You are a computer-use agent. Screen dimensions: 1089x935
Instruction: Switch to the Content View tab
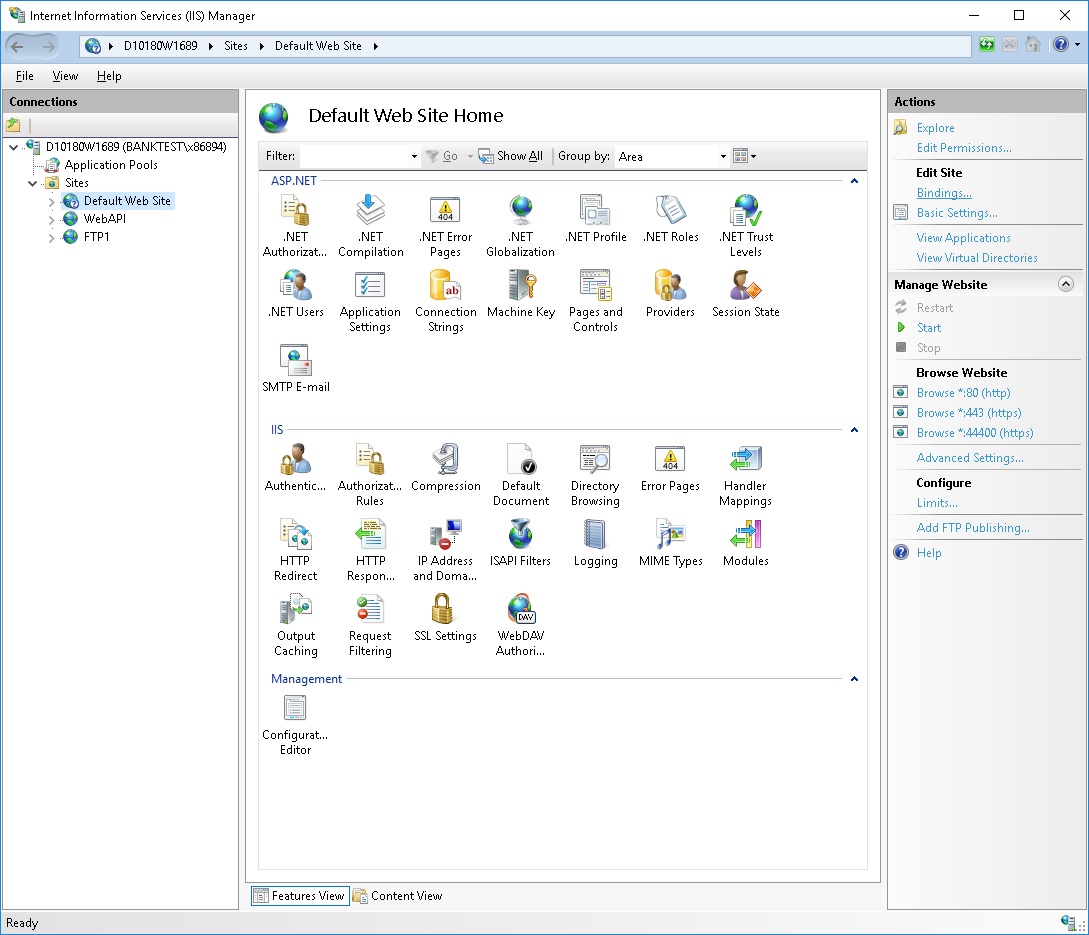coord(397,896)
